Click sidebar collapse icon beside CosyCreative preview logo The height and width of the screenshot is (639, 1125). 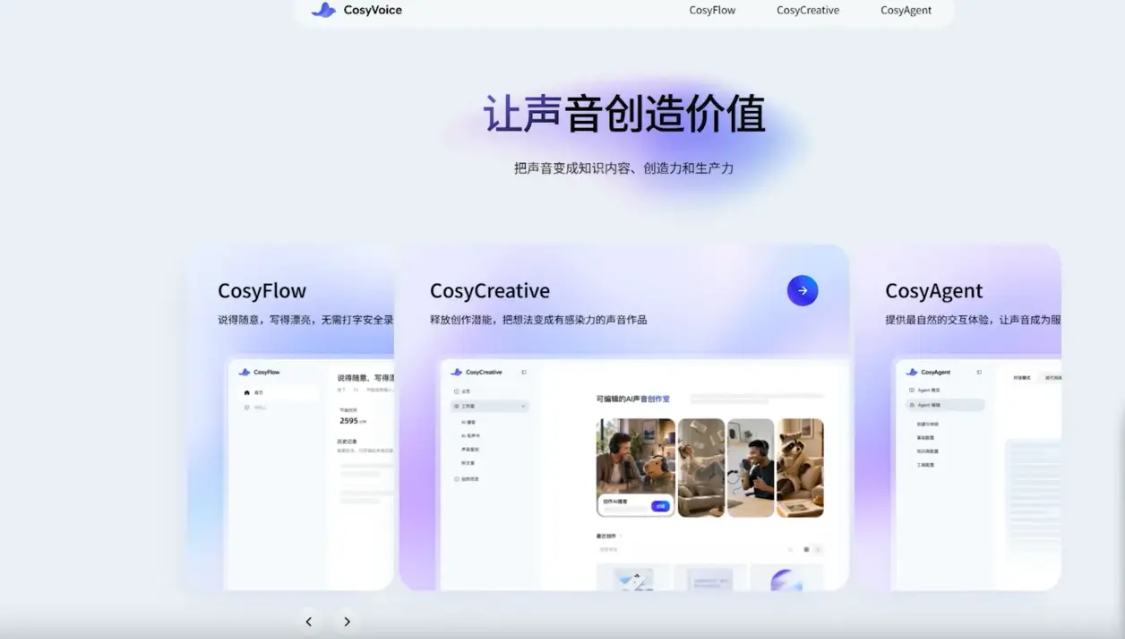pyautogui.click(x=524, y=372)
